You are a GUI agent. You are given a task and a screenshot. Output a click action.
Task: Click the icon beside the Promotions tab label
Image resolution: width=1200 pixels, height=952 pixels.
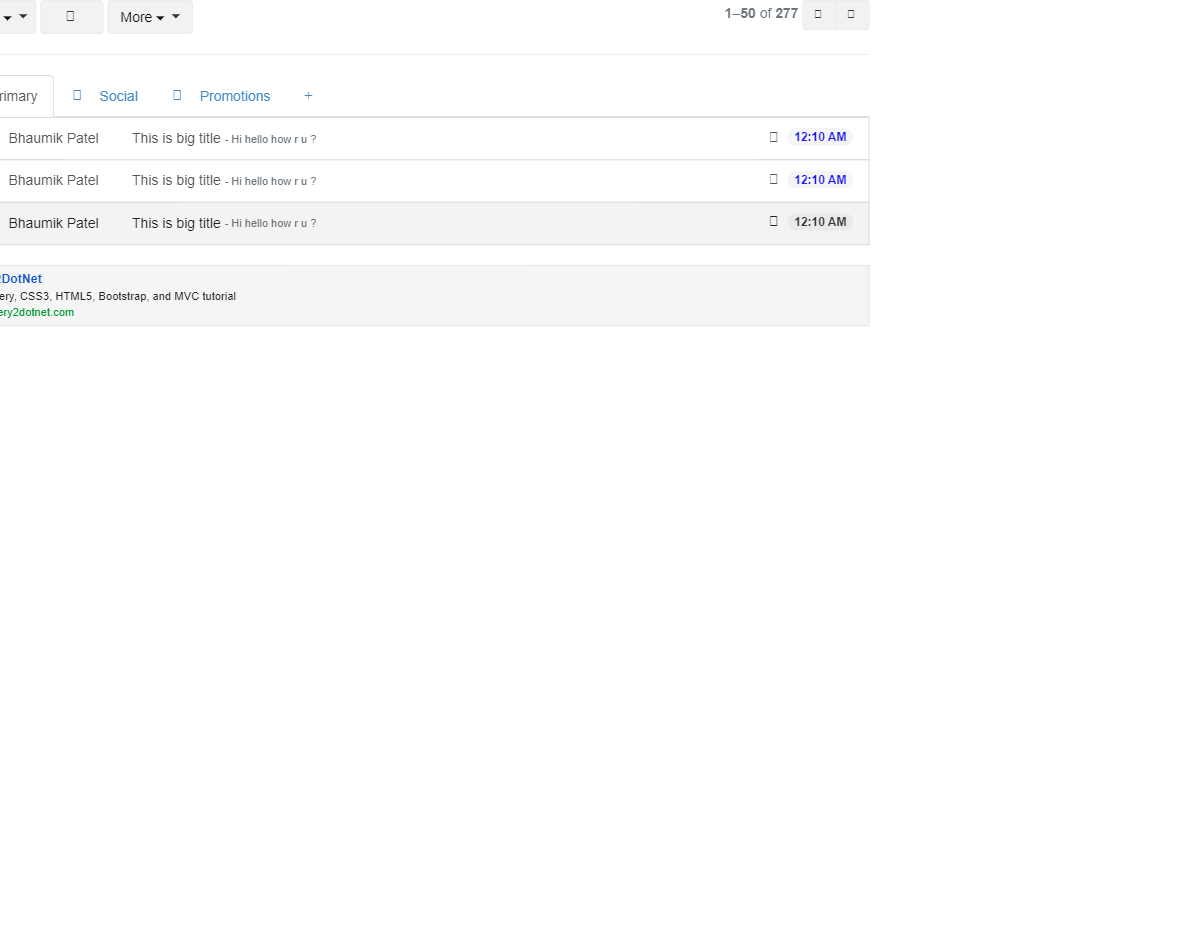point(177,95)
